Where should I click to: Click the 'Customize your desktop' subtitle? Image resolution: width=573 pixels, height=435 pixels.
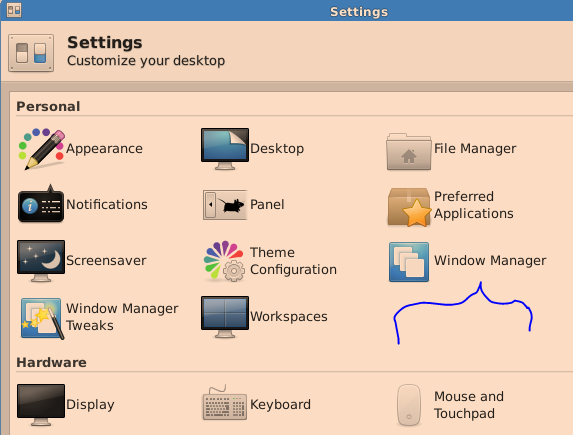[x=146, y=61]
